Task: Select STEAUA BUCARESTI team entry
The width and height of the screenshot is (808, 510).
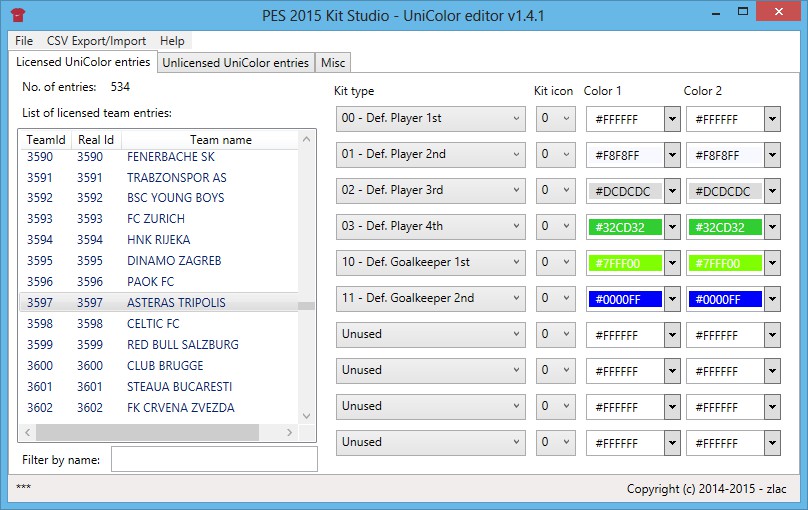Action: coord(159,387)
